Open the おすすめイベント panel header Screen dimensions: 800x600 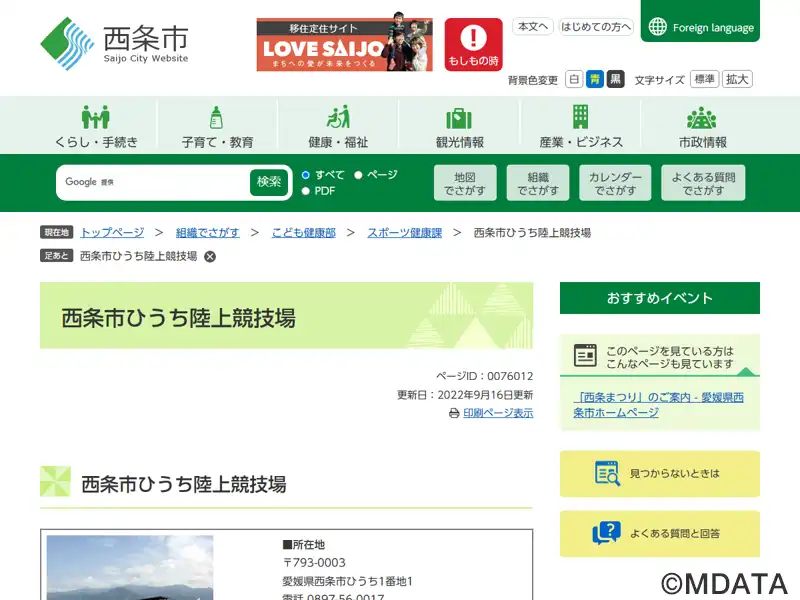tap(660, 298)
